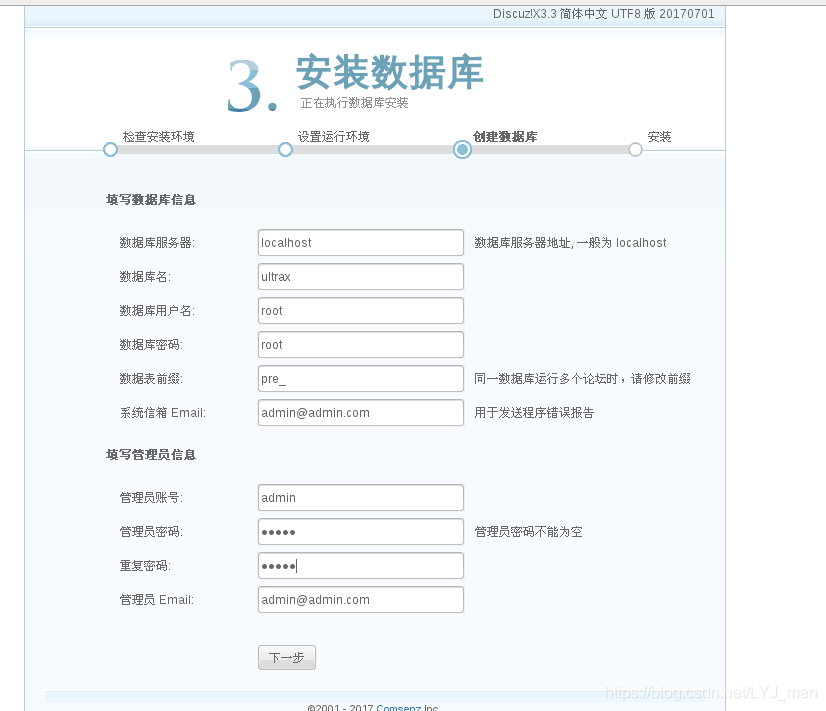Click the localhost database server input field
Viewport: 826px width, 711px height.
tap(360, 242)
